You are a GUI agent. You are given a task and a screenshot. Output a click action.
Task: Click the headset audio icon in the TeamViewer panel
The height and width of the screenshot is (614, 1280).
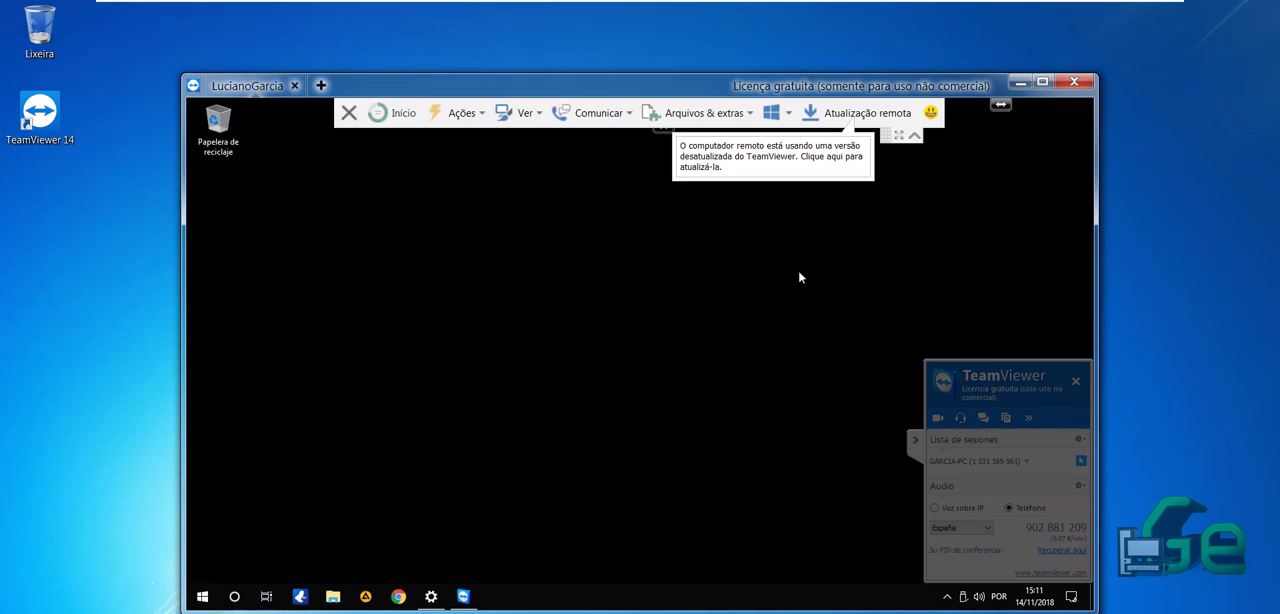click(960, 418)
